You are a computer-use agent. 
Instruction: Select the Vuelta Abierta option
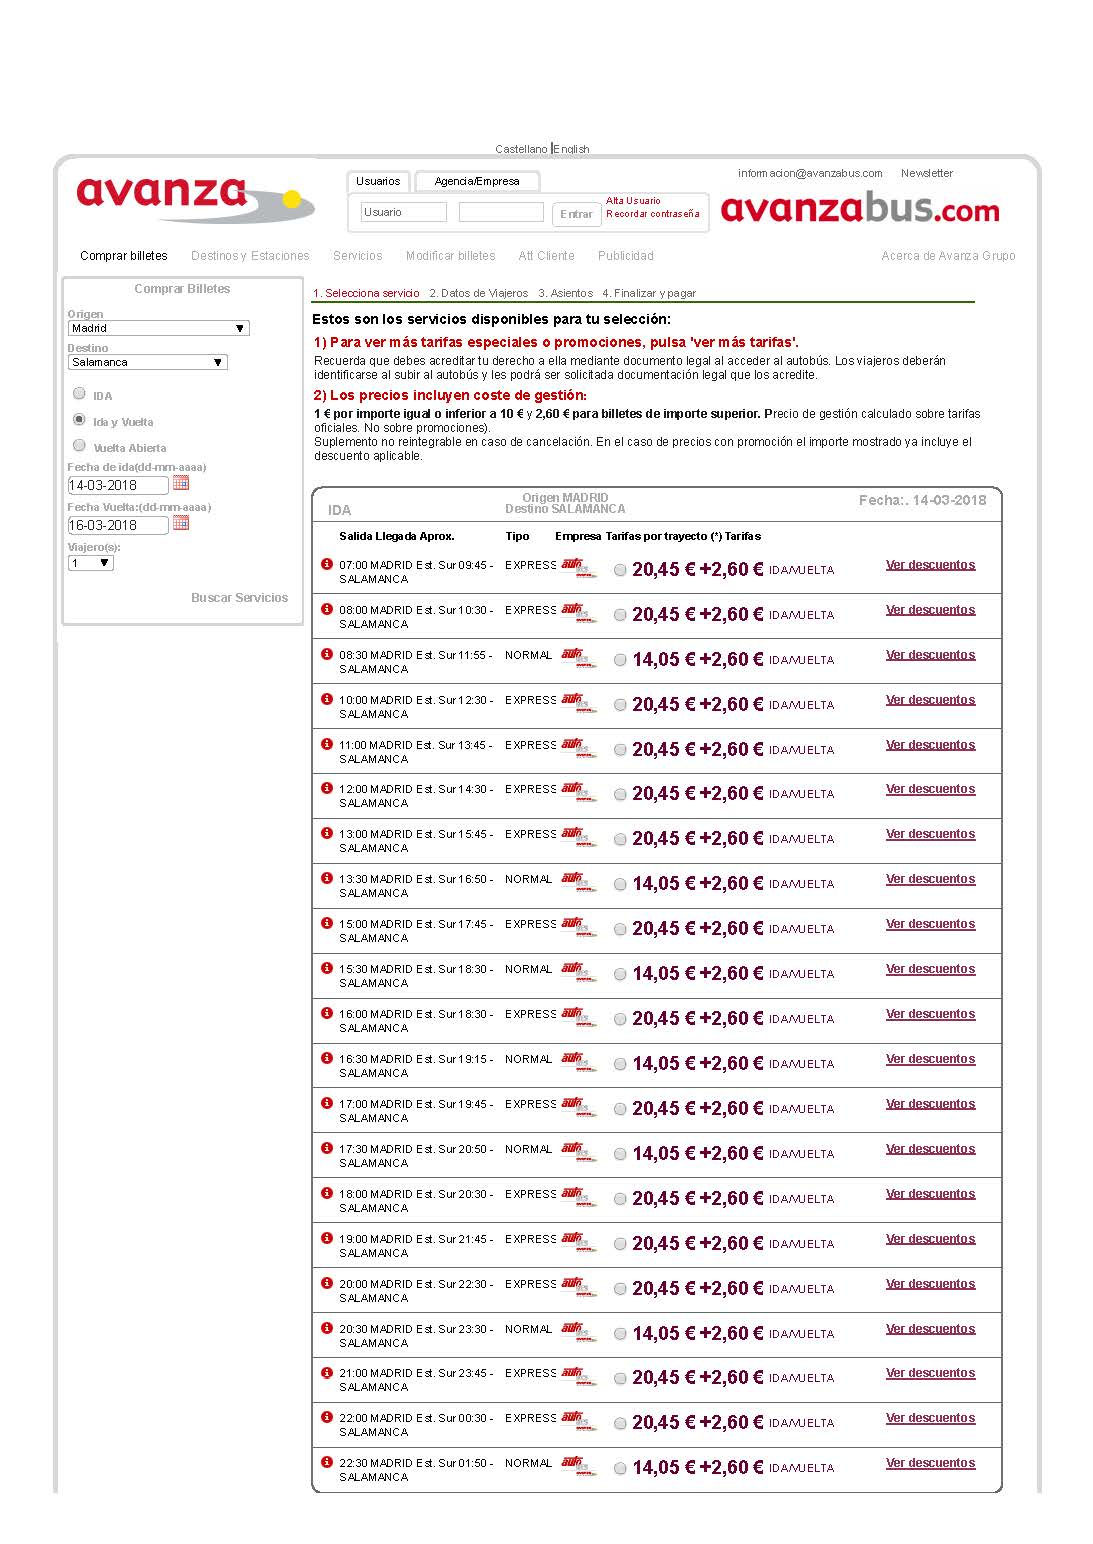pos(79,445)
